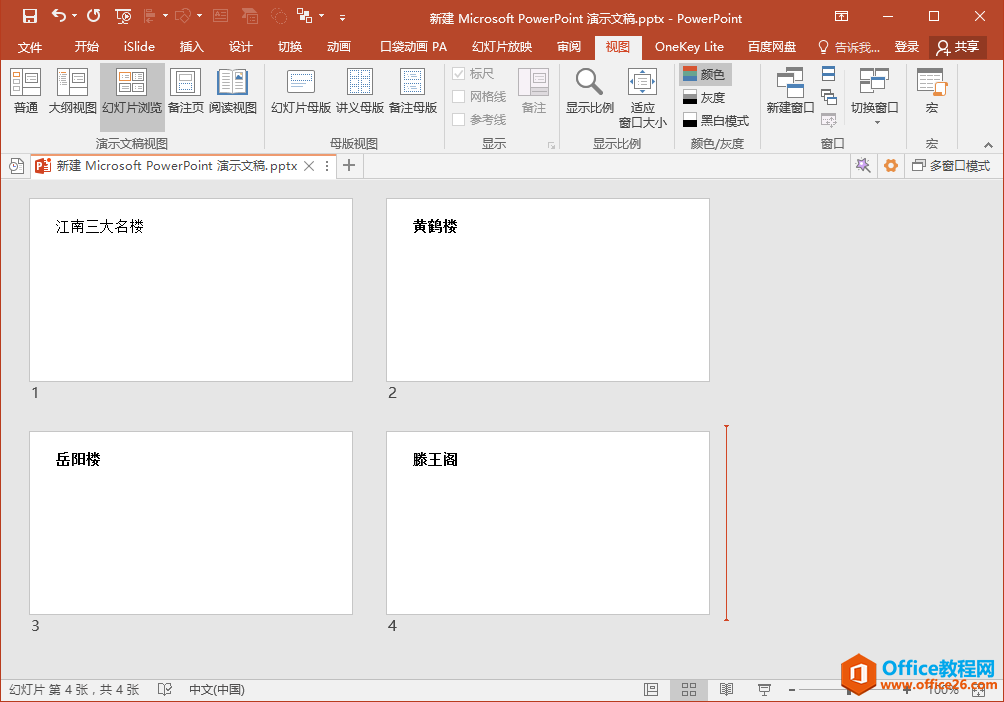Click the 多窗口模式 multi-window mode button
1004x702 pixels.
tap(950, 166)
